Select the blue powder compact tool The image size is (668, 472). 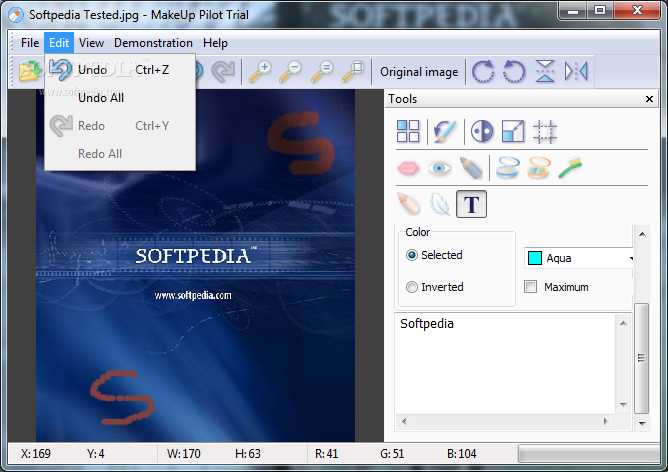click(x=508, y=168)
